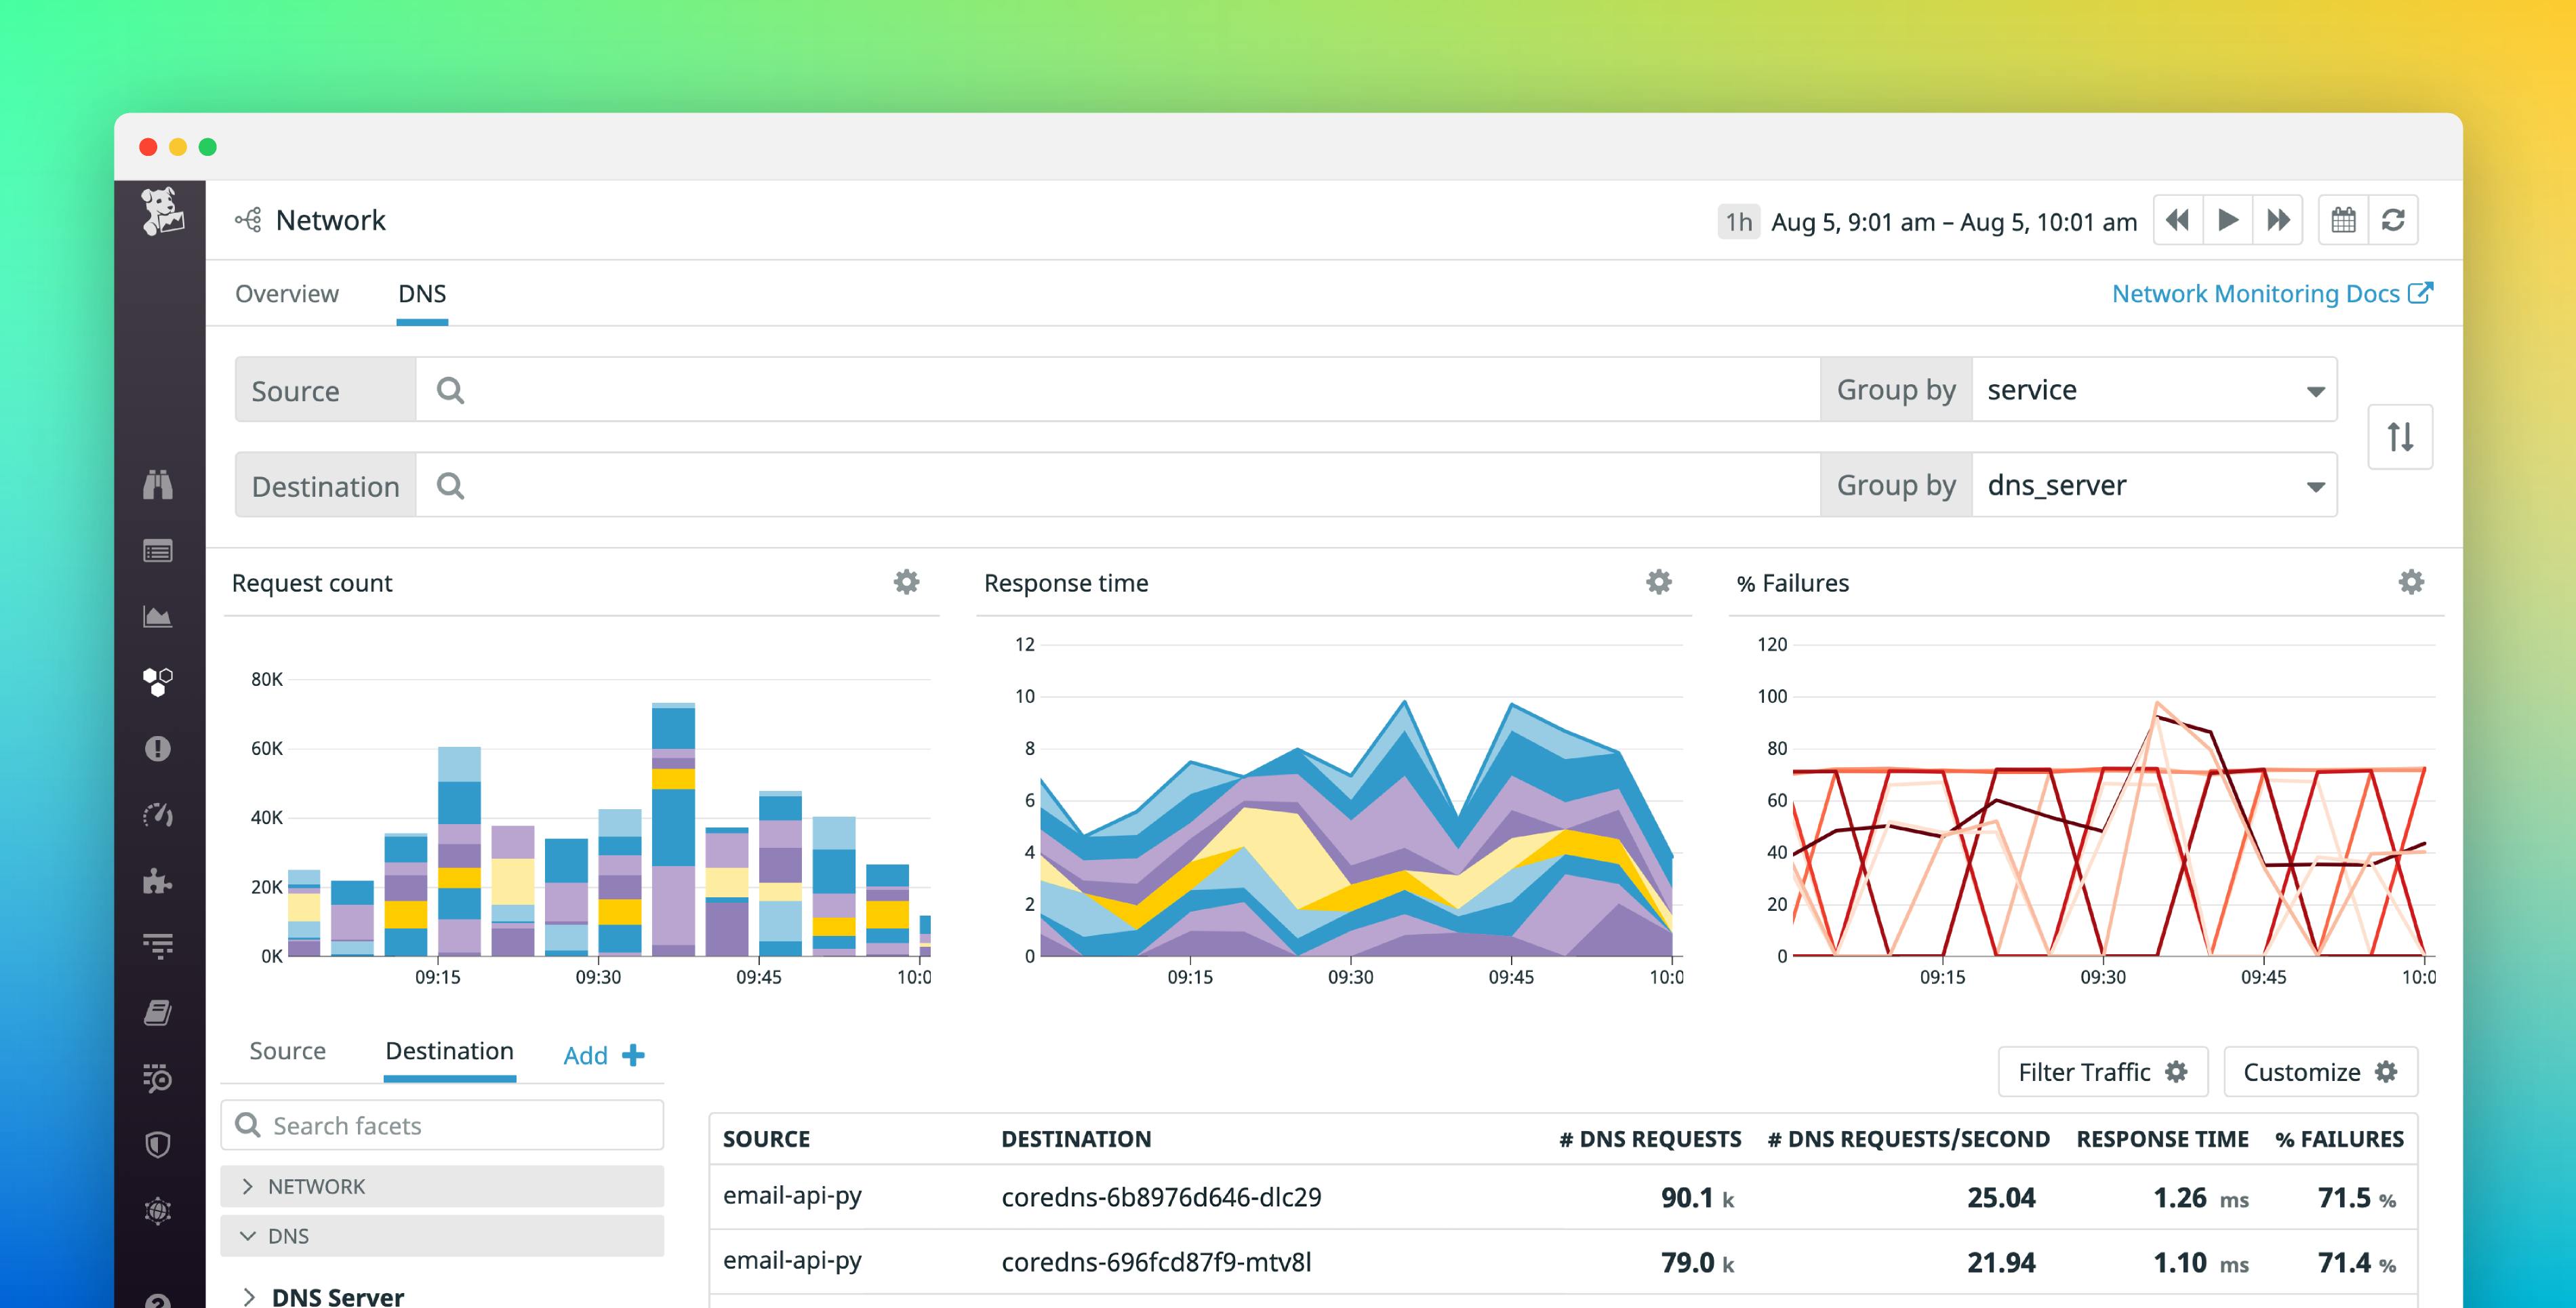Switch to the Overview tab

[287, 293]
